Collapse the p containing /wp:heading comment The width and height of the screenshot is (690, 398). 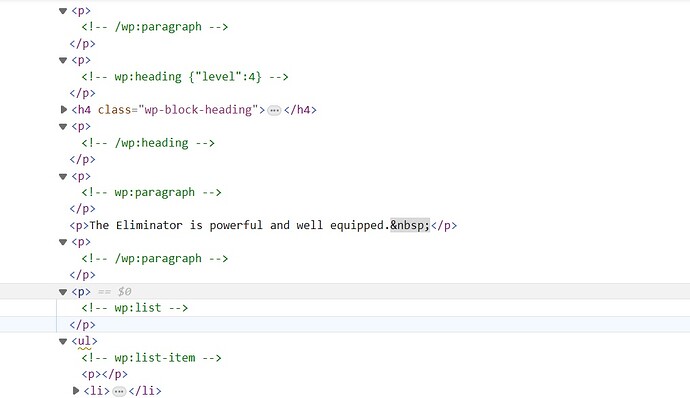(x=63, y=127)
